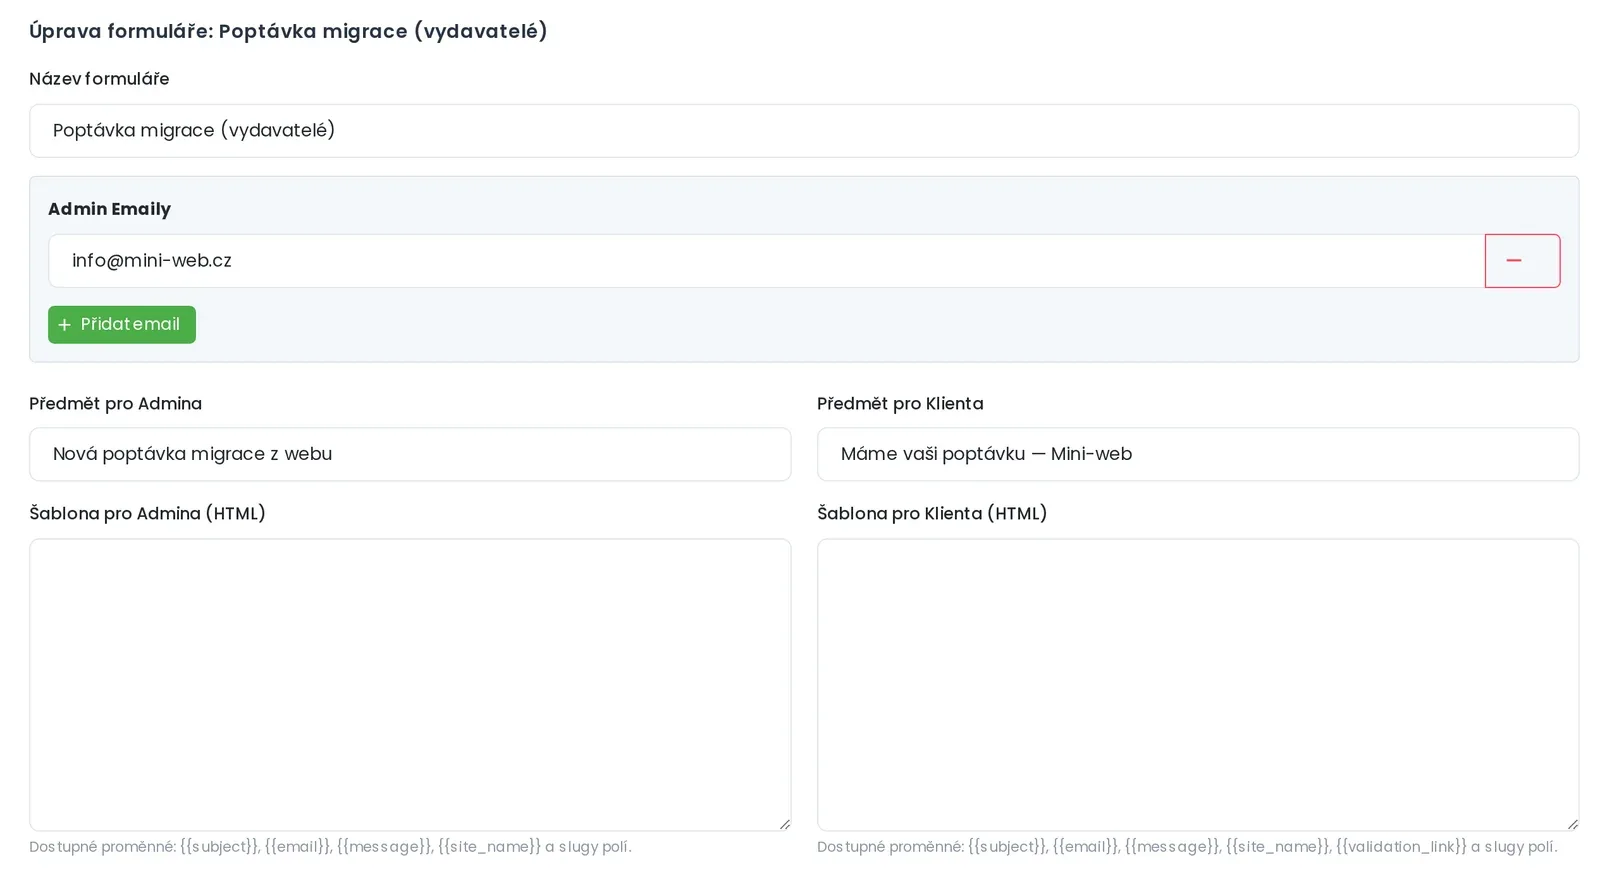Grab the client template textarea resize handle
The height and width of the screenshot is (872, 1600).
coord(1572,824)
